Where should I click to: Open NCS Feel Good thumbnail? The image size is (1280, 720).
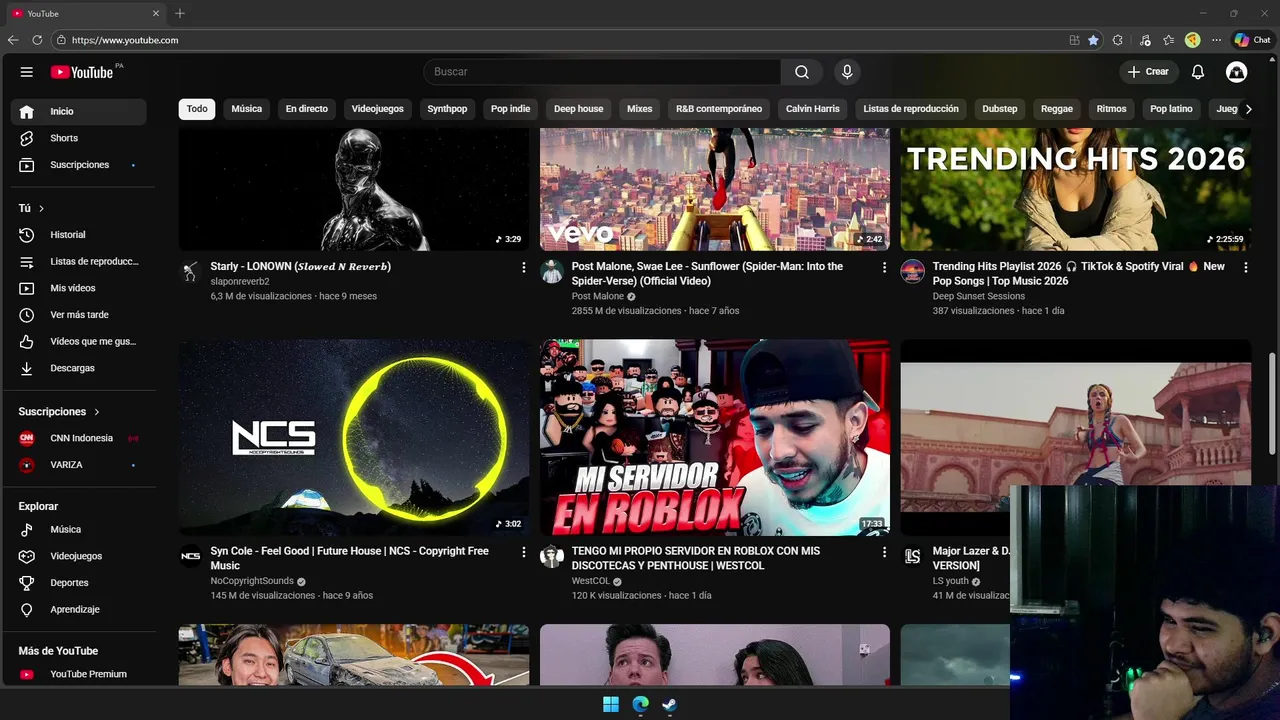pos(354,438)
